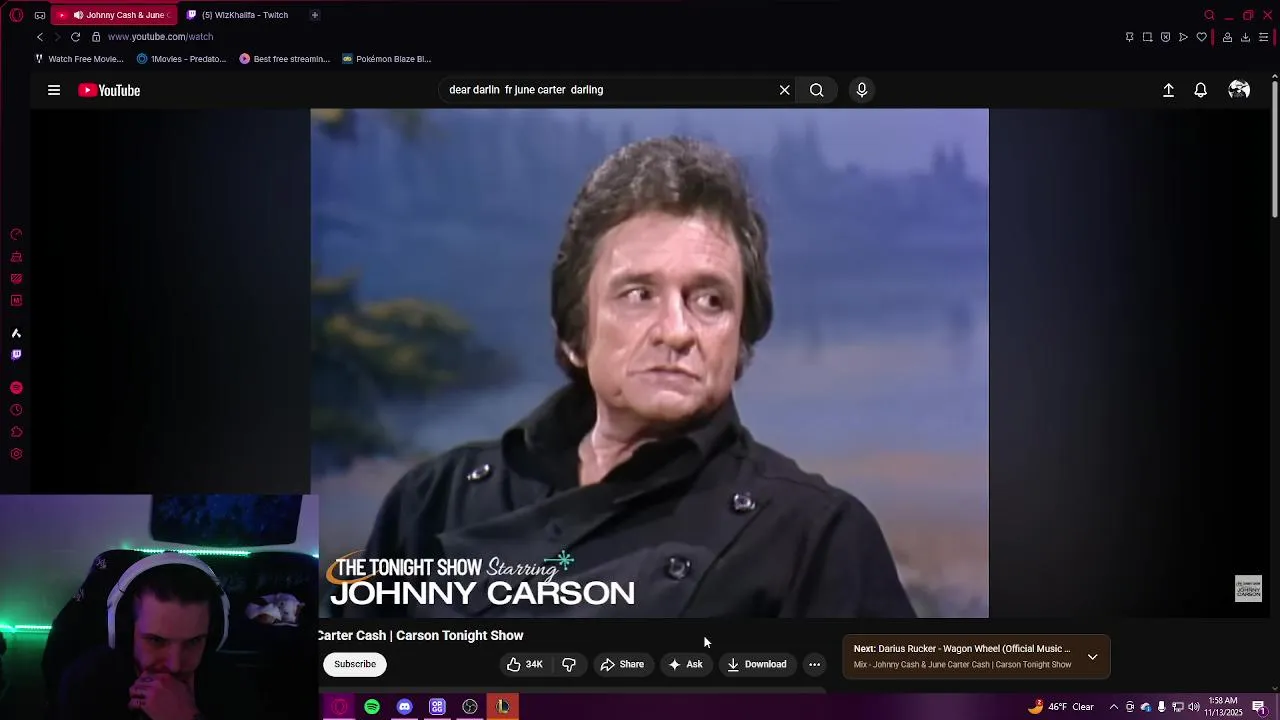Dislike the video
Viewport: 1280px width, 720px height.
569,664
